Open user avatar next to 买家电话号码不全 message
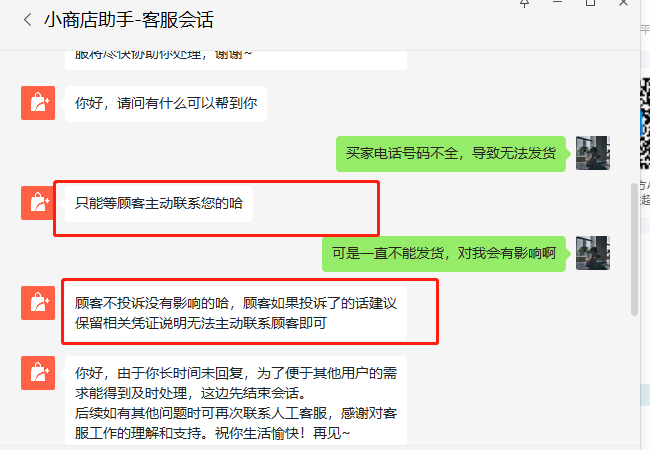Screen dimensions: 650x450 pos(593,153)
